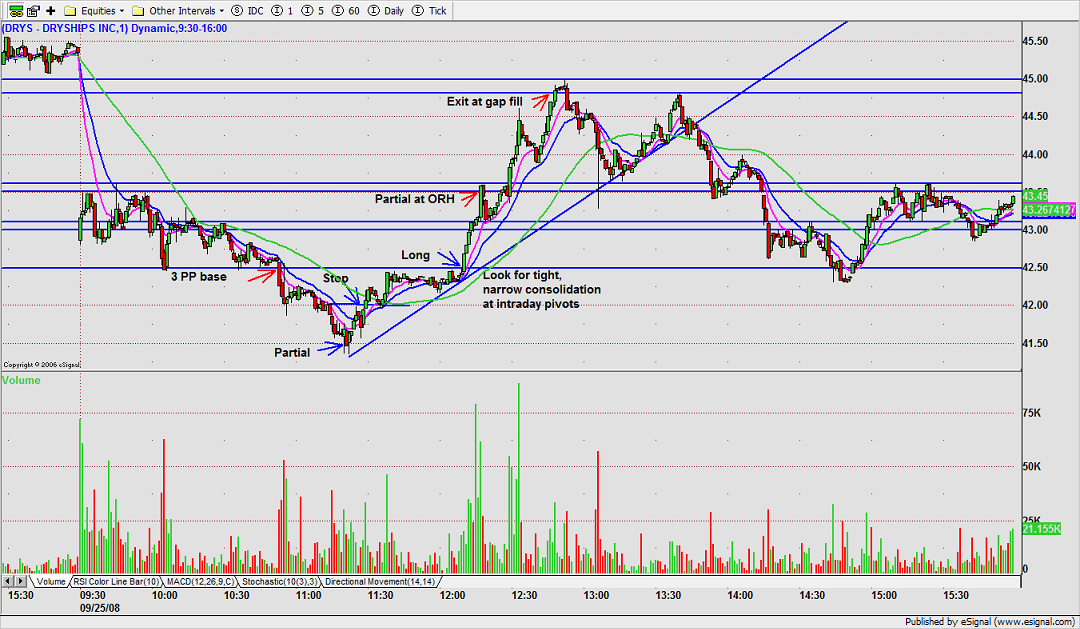Switch to the 1-minute interval

tap(282, 10)
